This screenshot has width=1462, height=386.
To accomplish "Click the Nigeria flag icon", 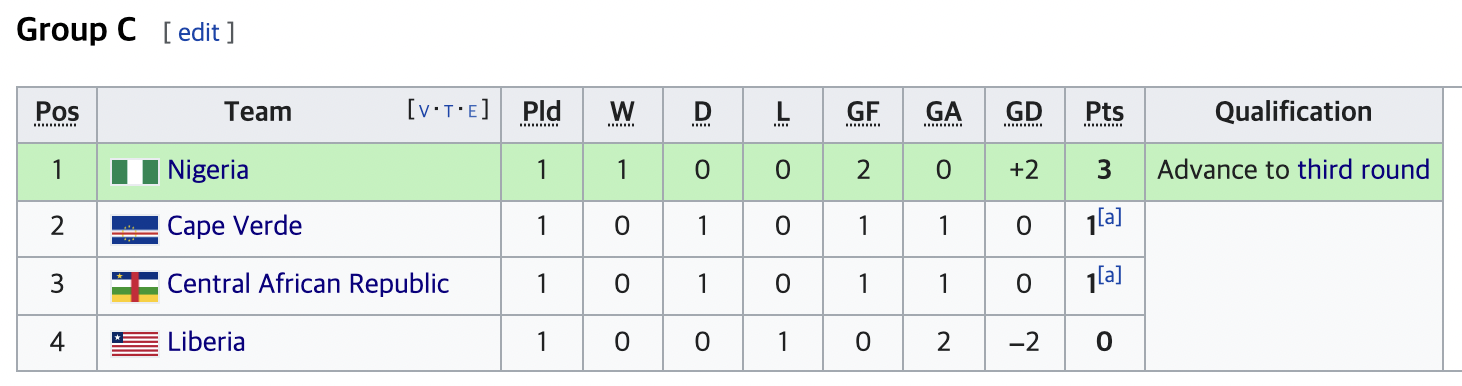I will point(135,172).
